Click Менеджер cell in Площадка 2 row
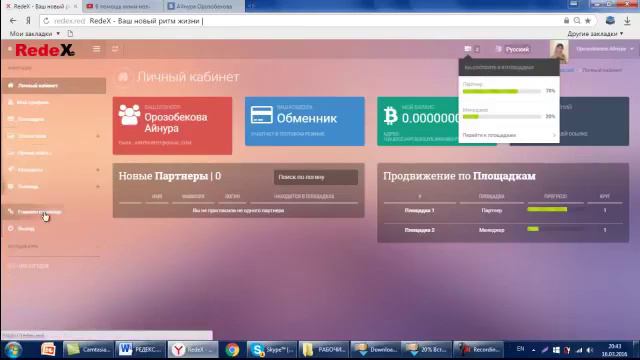 [491, 230]
